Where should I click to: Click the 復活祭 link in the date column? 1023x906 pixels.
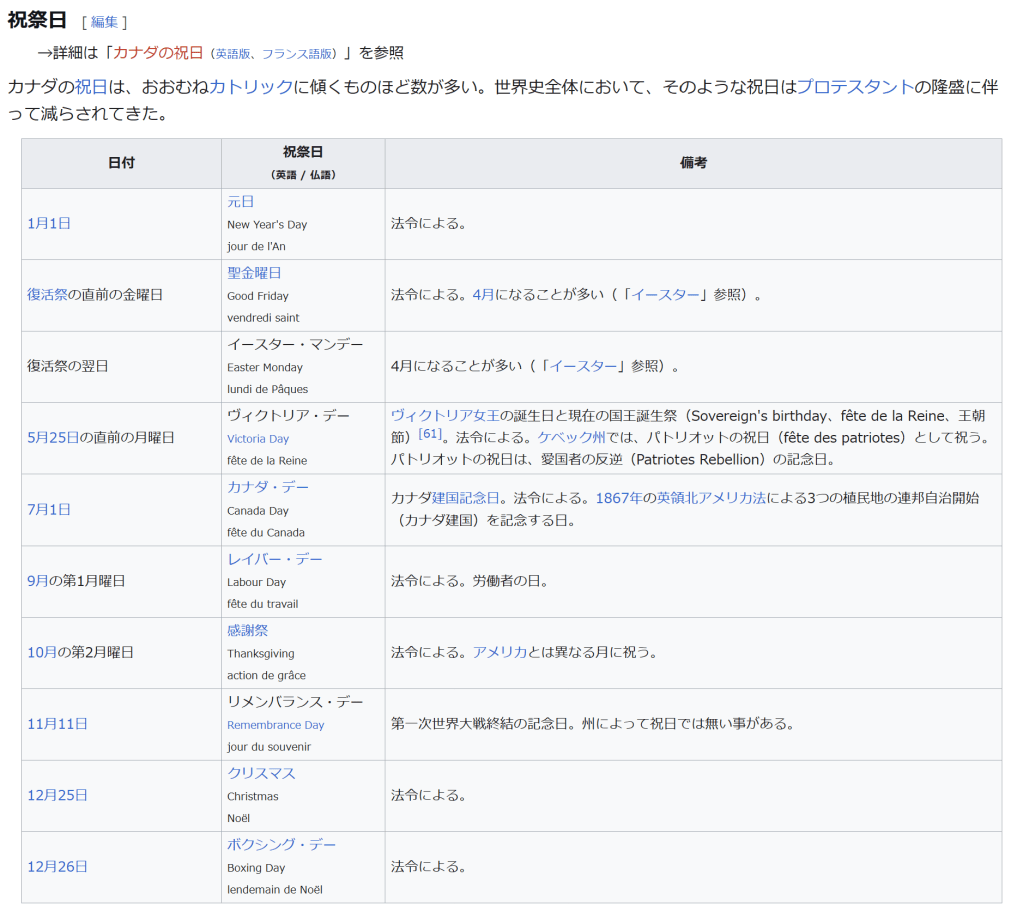tap(47, 295)
